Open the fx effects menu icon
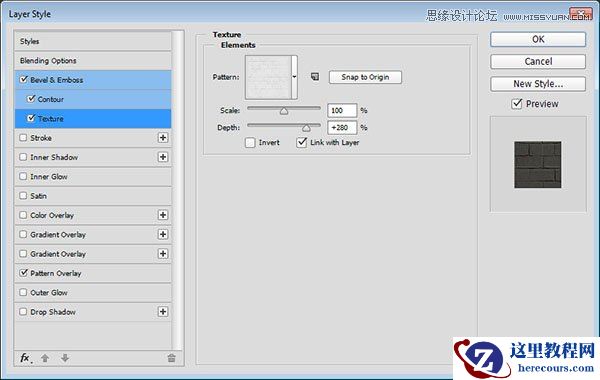The image size is (600, 380). pyautogui.click(x=25, y=358)
